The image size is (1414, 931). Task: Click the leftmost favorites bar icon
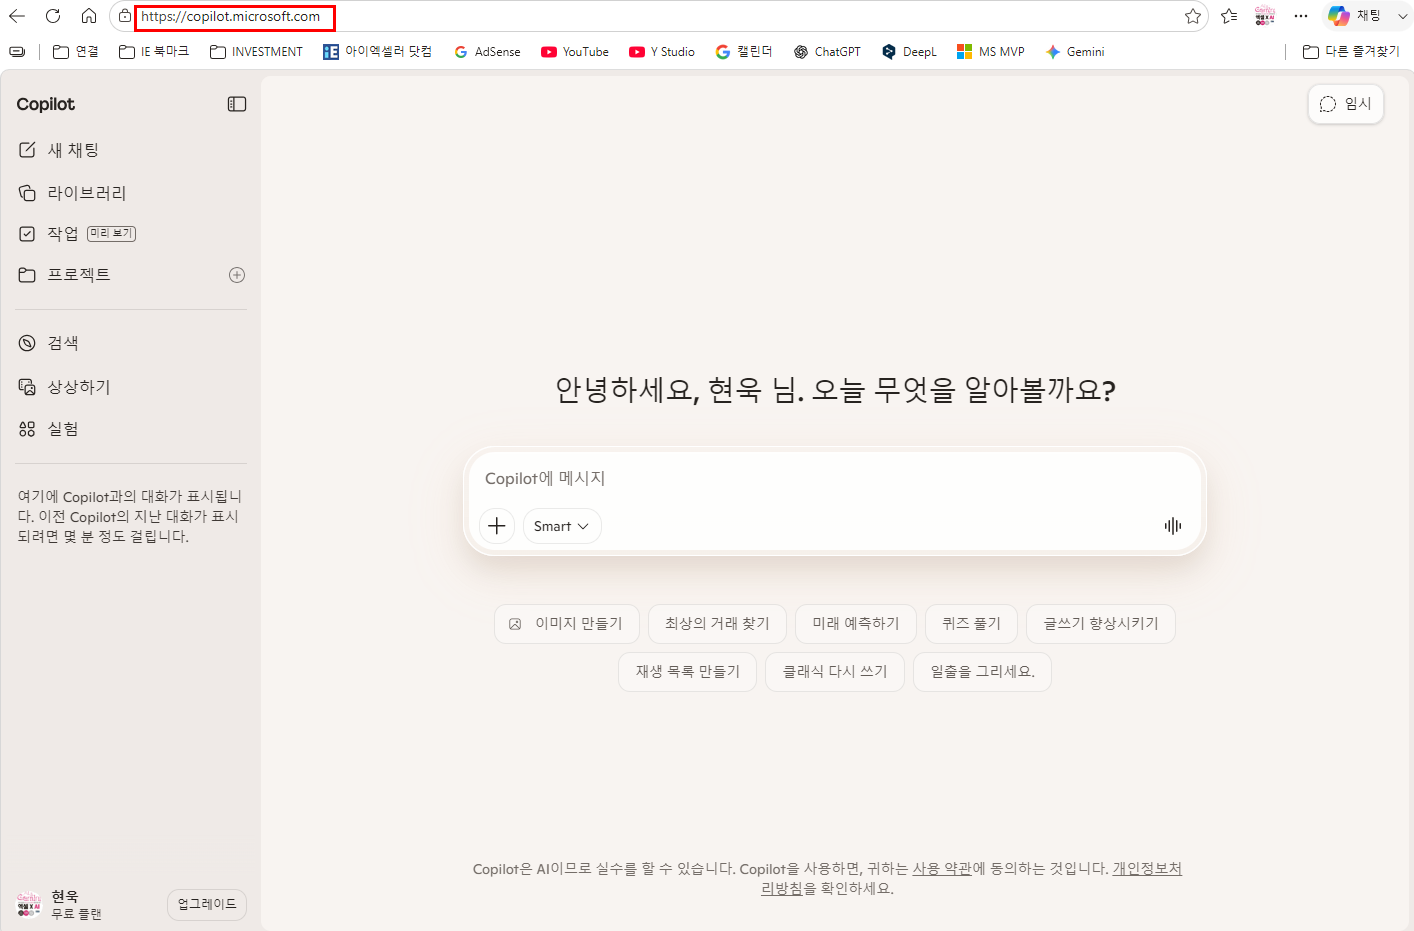click(x=17, y=52)
